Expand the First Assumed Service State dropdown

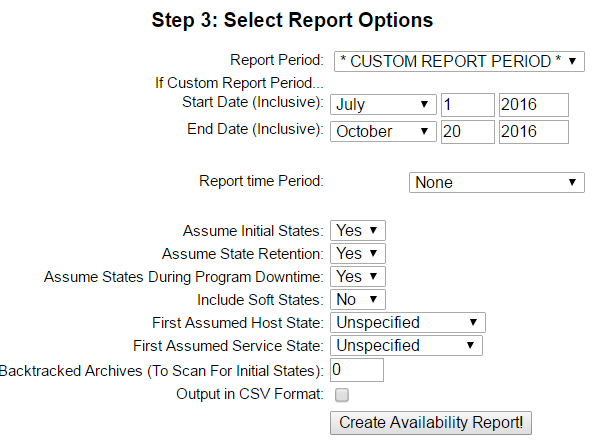click(x=406, y=345)
